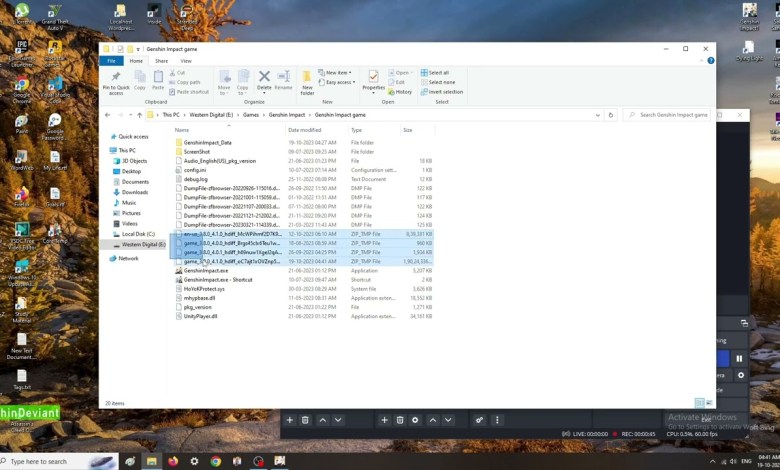Open Properties of selected files

click(x=374, y=80)
